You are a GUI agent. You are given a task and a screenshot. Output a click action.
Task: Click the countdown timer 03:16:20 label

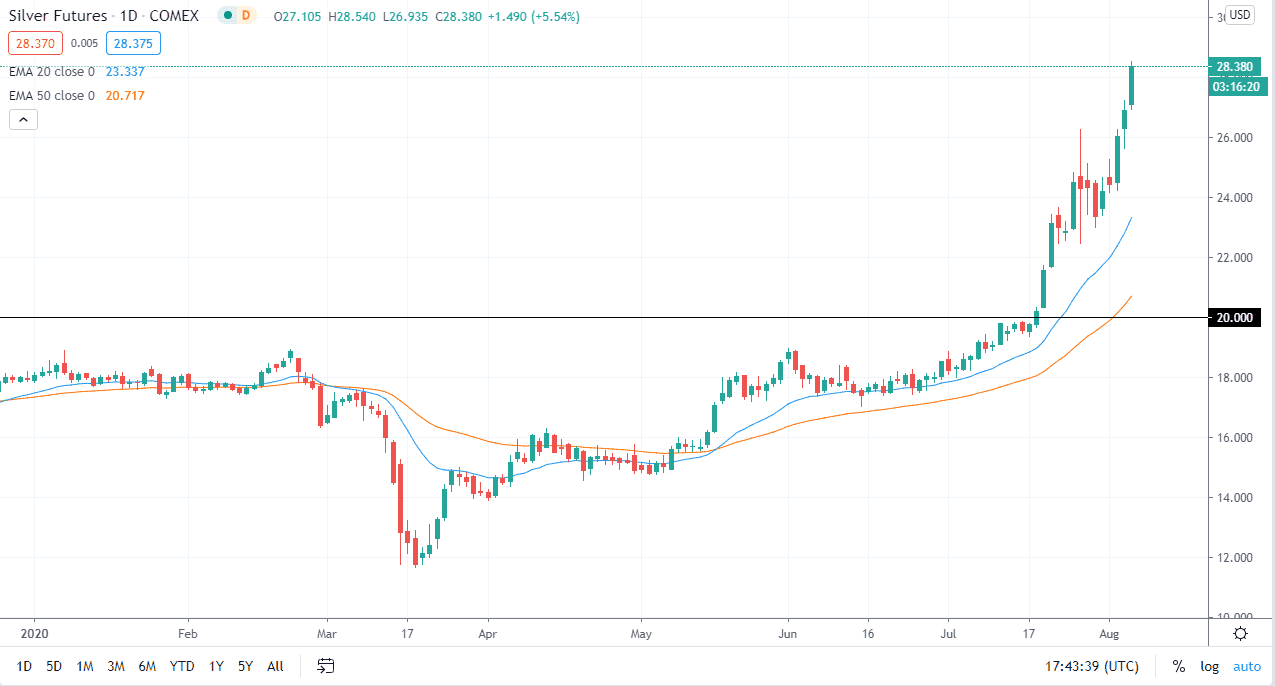(x=1235, y=87)
